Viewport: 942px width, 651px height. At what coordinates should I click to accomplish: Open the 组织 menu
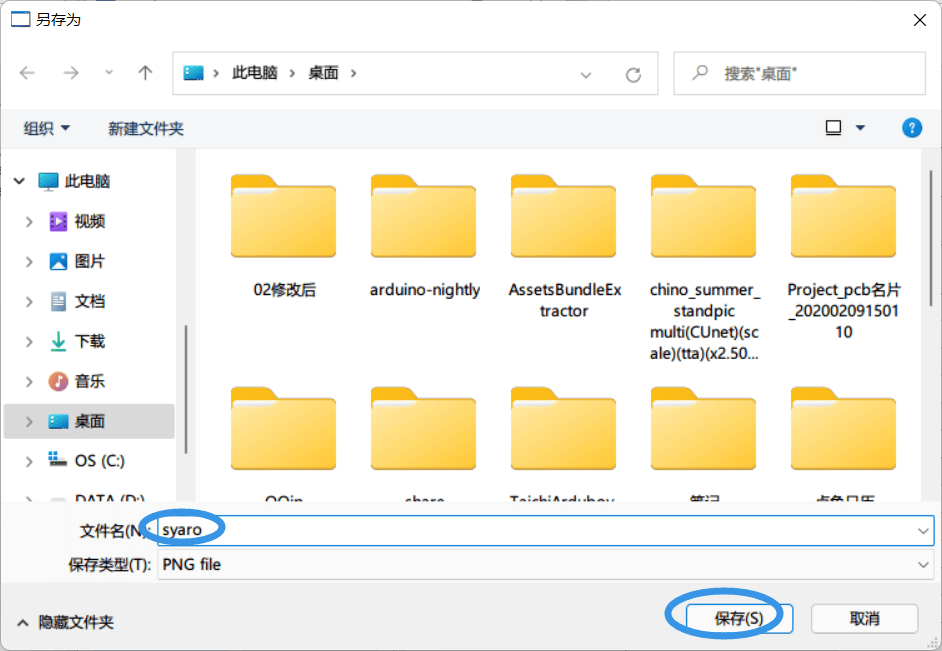pyautogui.click(x=46, y=128)
